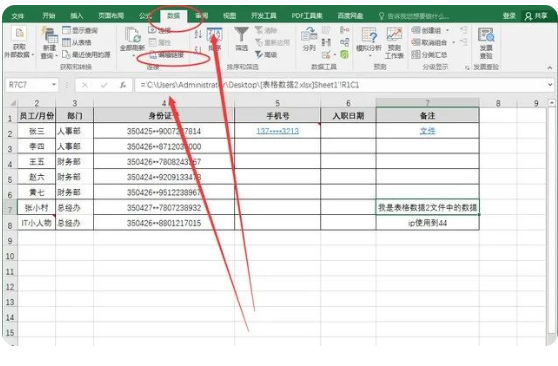Click the 筛选 filter funnel icon
The width and height of the screenshot is (558, 366).
pyautogui.click(x=241, y=35)
